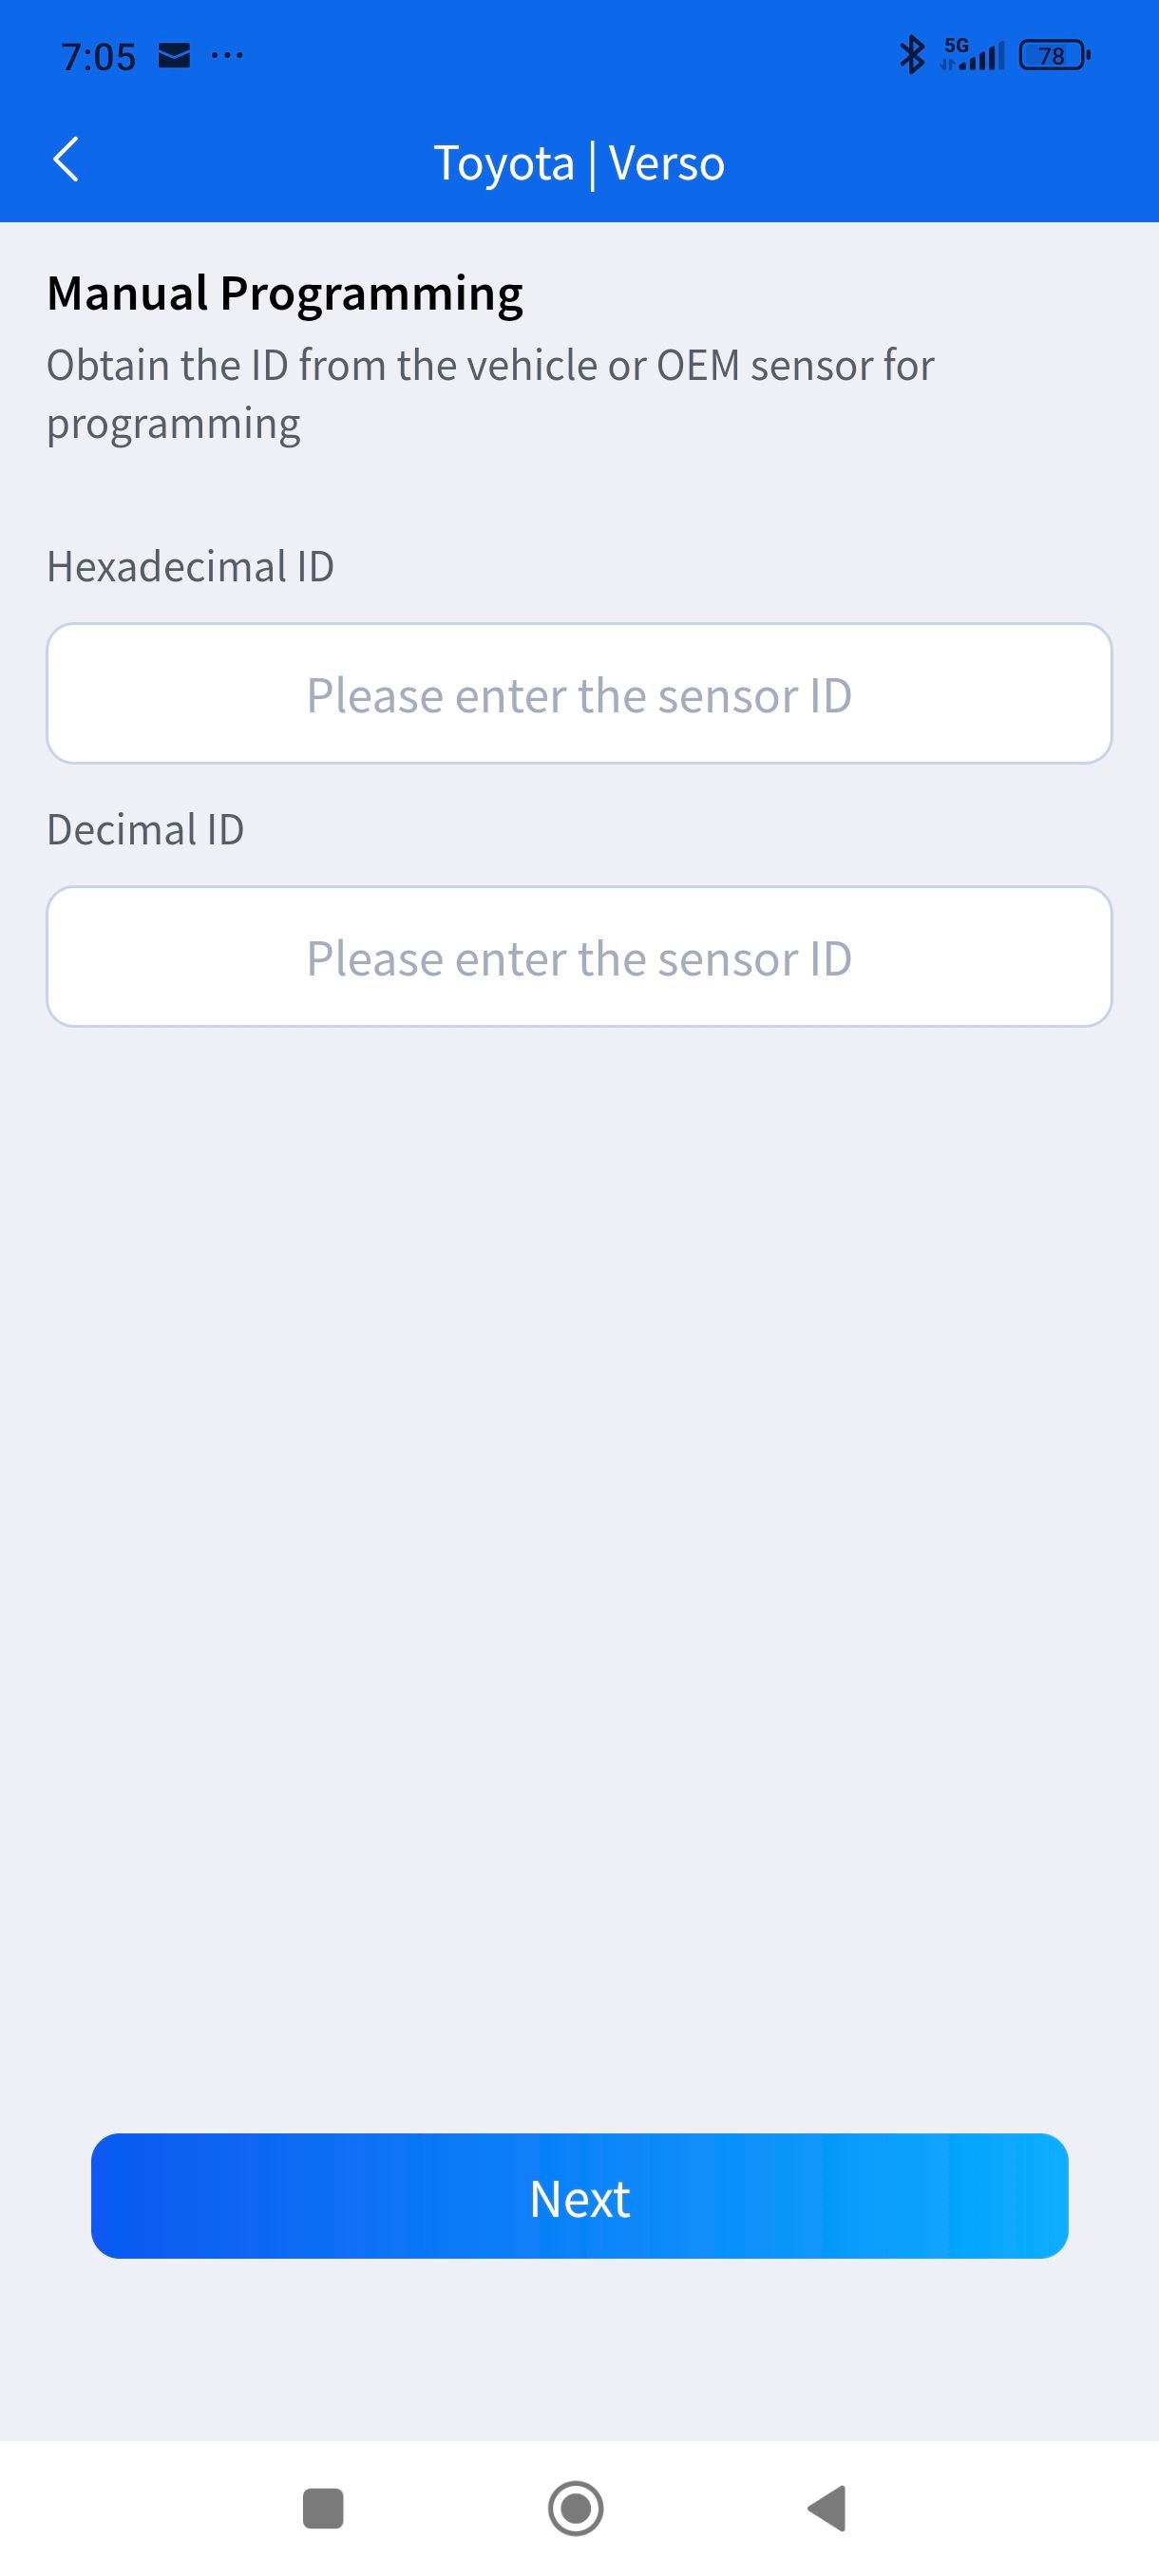The height and width of the screenshot is (2576, 1159).
Task: Tap the Toyota | Verso title
Action: pos(579,163)
